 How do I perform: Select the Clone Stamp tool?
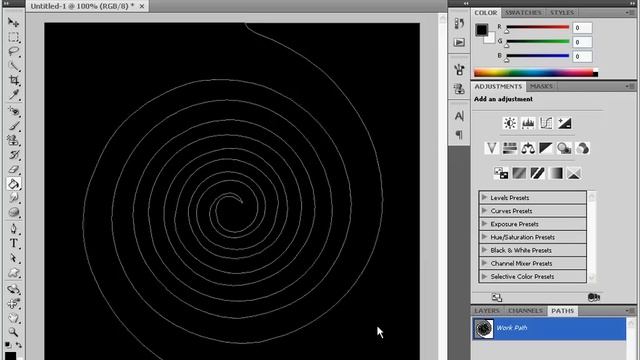(x=13, y=140)
